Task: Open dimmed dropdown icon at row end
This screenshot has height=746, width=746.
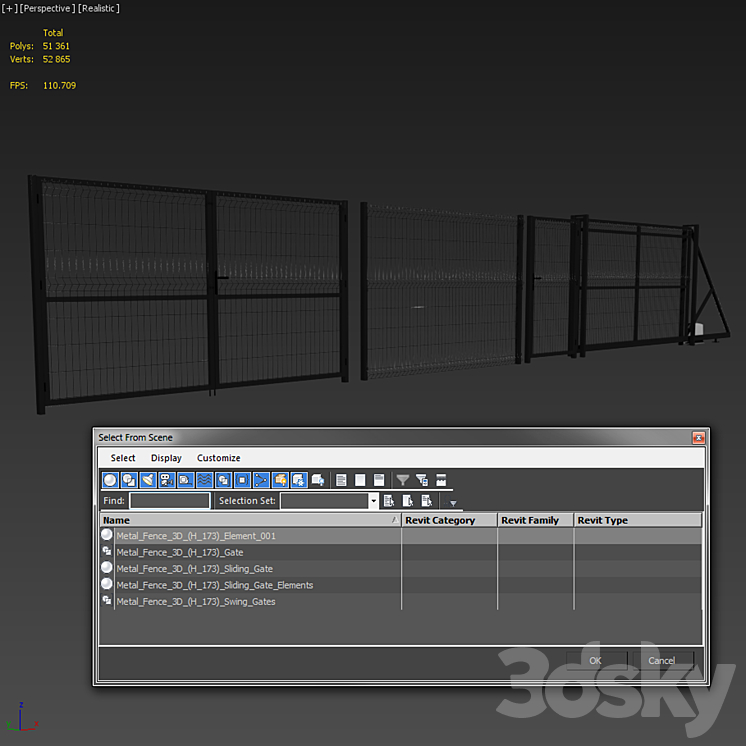Action: coord(451,501)
